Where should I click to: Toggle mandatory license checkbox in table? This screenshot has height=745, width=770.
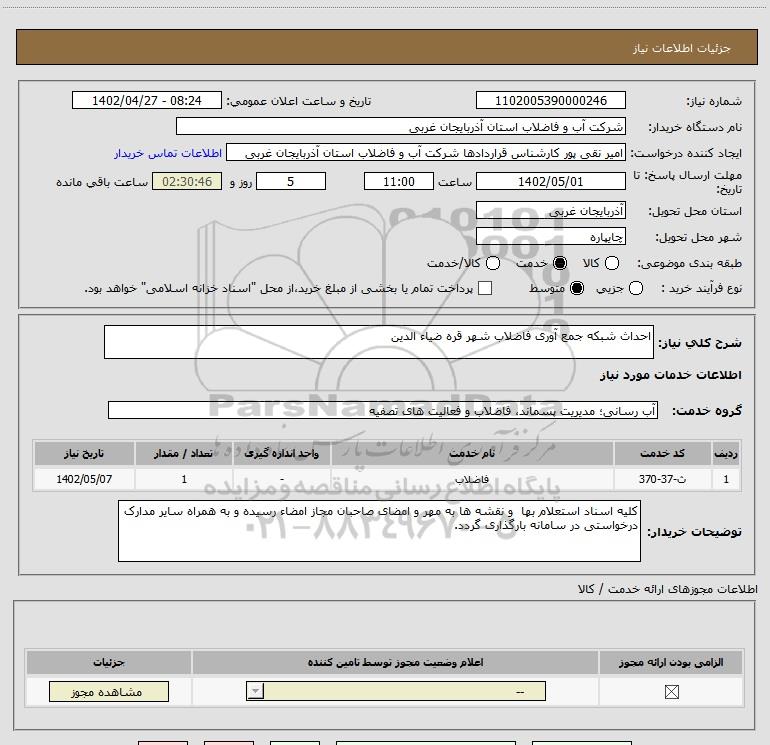671,691
